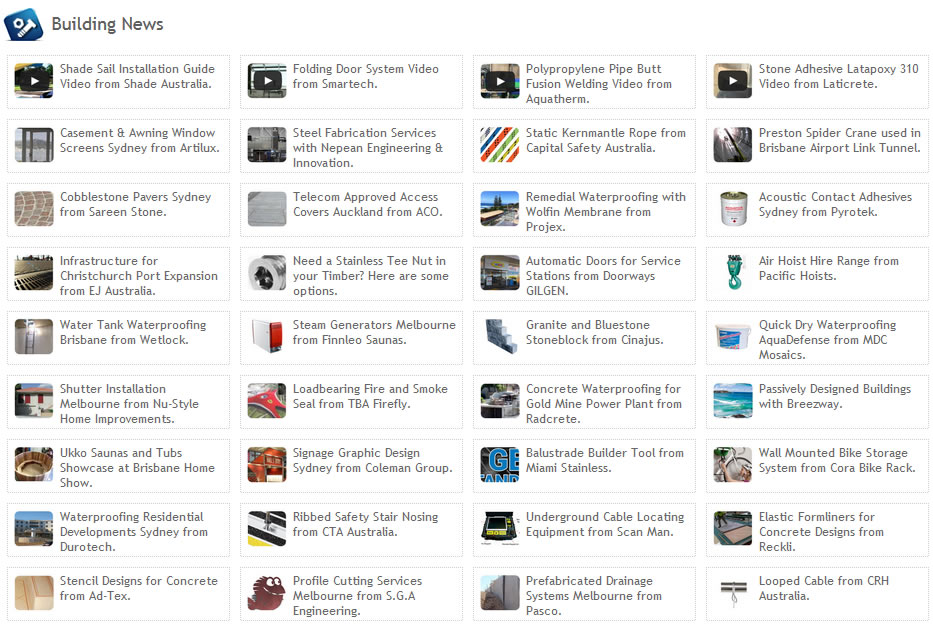Open the Signage Graphic Design thumbnail
The width and height of the screenshot is (933, 632).
pos(267,465)
